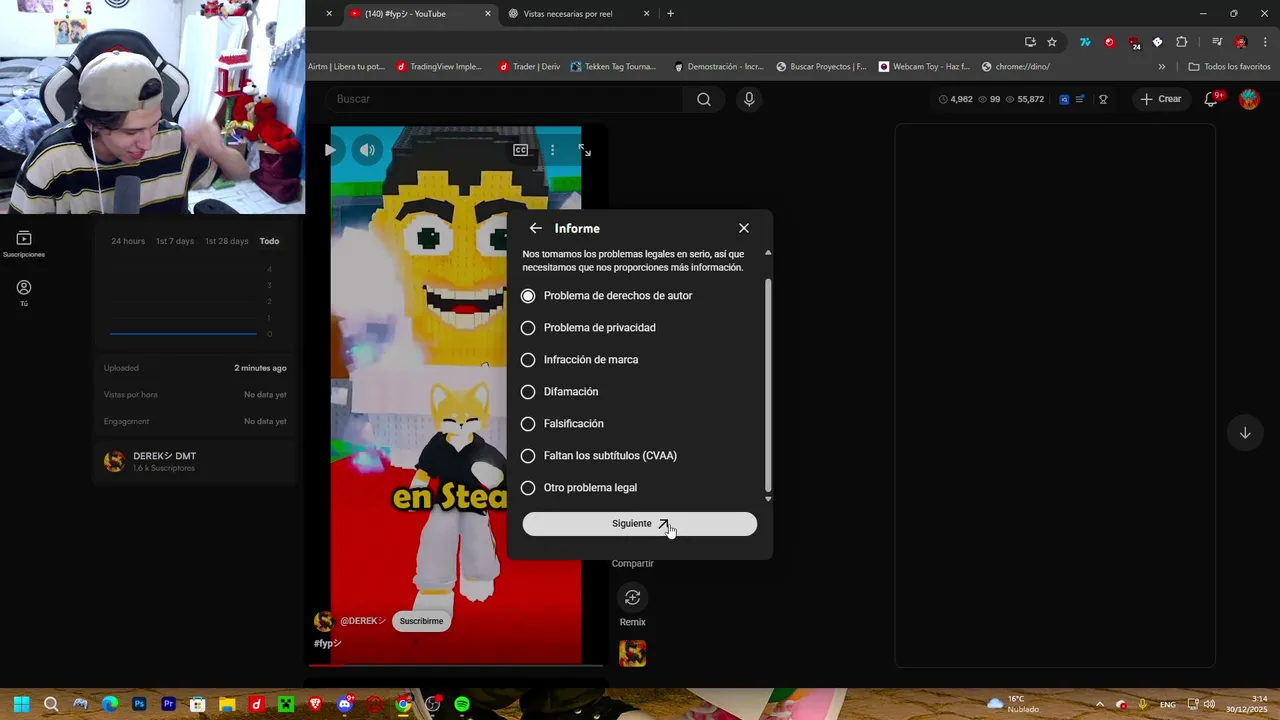Click the Suscribirme button
Screen dimensions: 1280x720
click(x=421, y=621)
